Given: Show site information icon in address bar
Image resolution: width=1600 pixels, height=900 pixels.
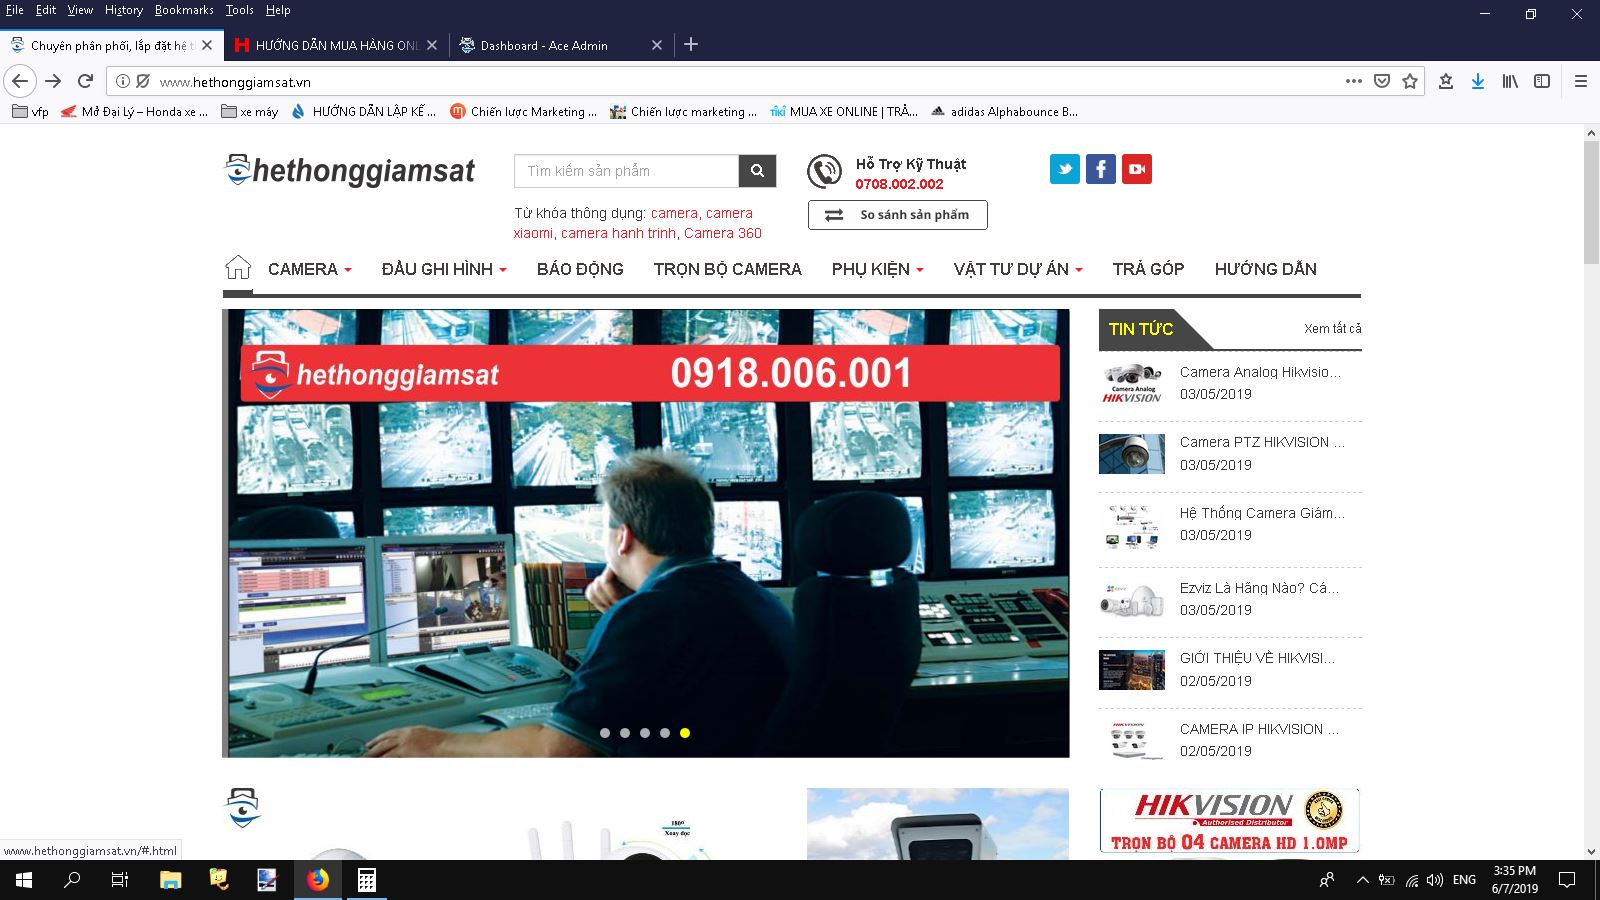Looking at the screenshot, I should pos(123,81).
